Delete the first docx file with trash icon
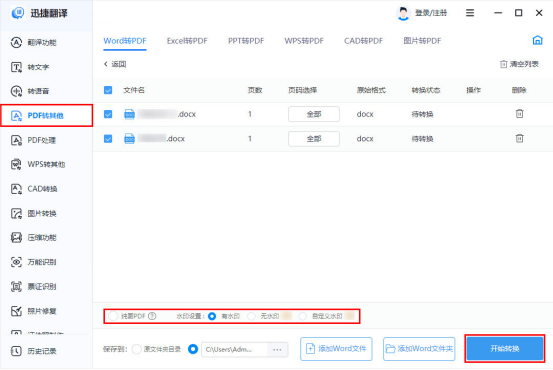This screenshot has width=553, height=370. pyautogui.click(x=519, y=114)
